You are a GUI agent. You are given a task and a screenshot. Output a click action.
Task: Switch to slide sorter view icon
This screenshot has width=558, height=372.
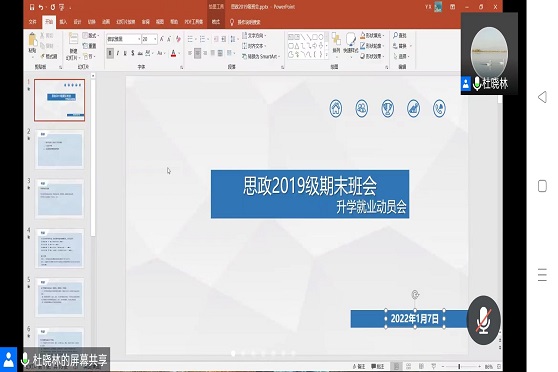(x=409, y=366)
